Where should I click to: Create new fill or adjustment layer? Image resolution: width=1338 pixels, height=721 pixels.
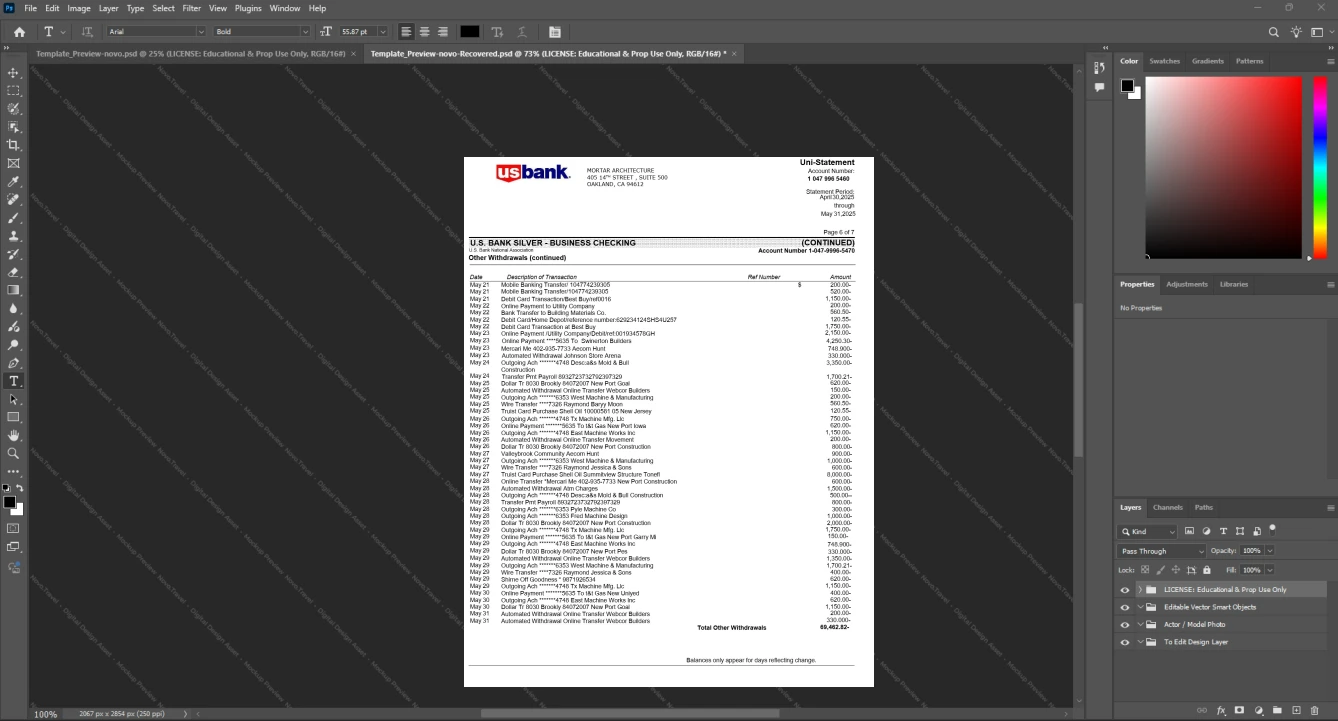coord(1258,710)
